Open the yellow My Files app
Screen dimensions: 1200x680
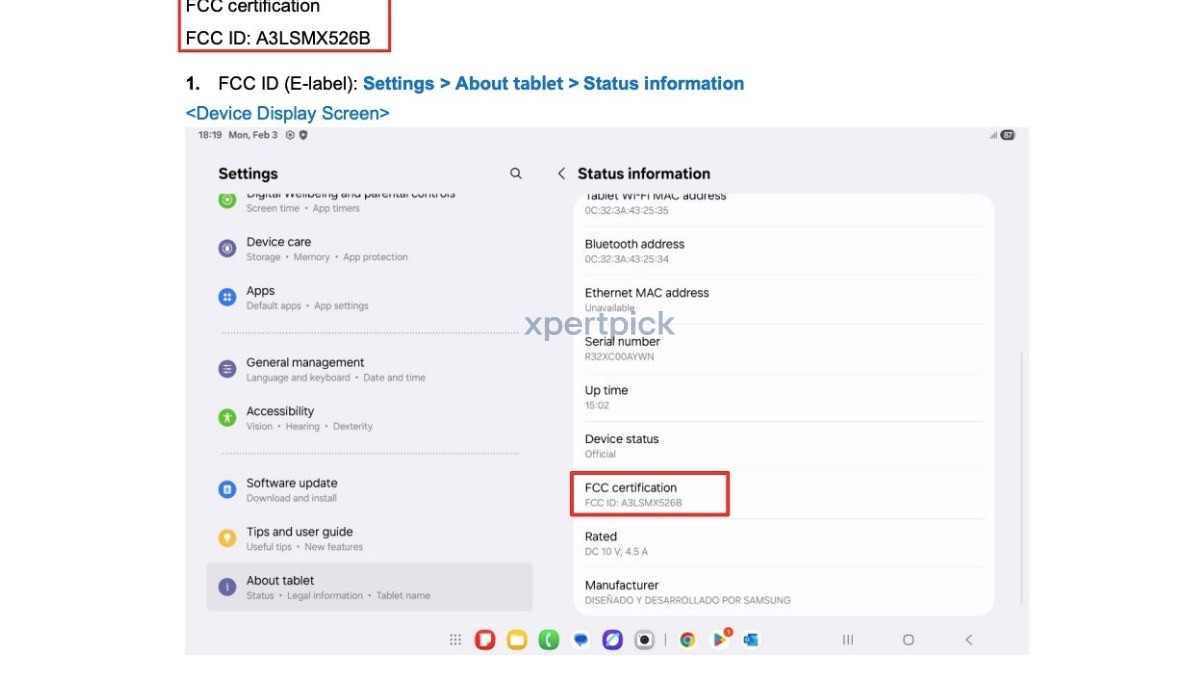click(517, 640)
